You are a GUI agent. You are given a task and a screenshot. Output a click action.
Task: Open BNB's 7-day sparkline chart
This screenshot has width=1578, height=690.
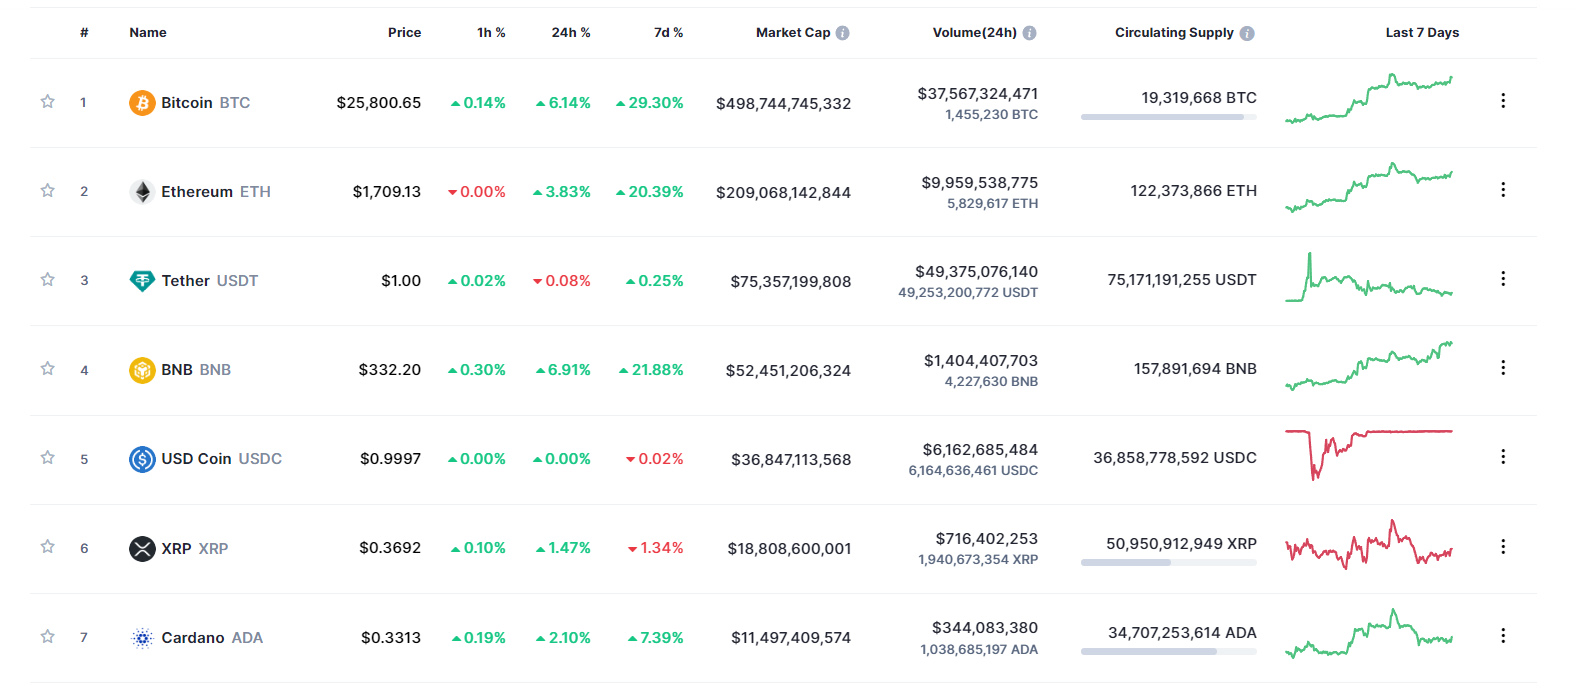point(1369,366)
